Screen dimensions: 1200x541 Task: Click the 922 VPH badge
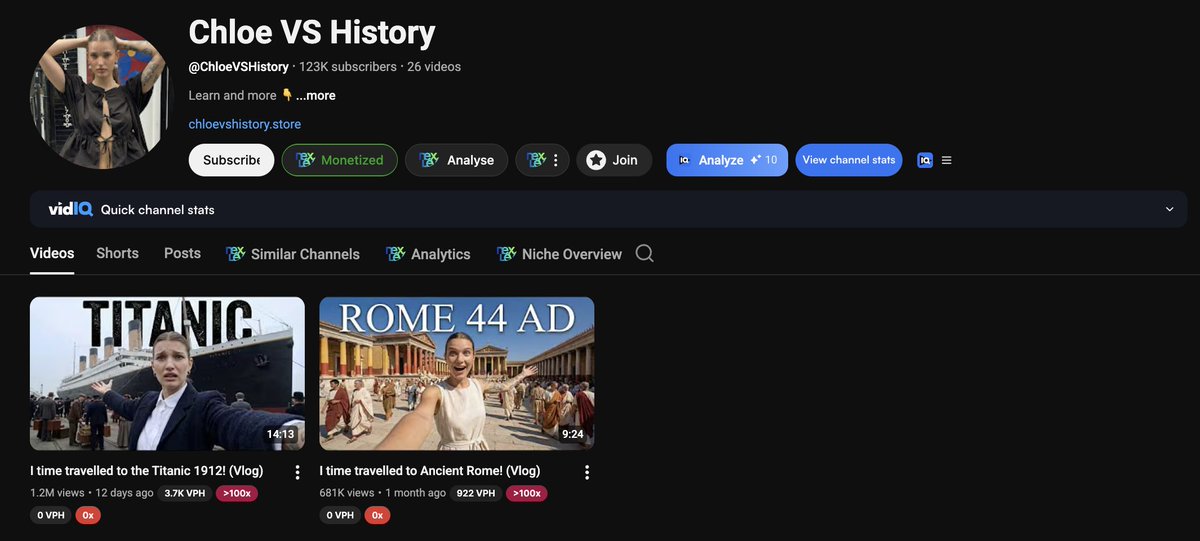(x=476, y=493)
